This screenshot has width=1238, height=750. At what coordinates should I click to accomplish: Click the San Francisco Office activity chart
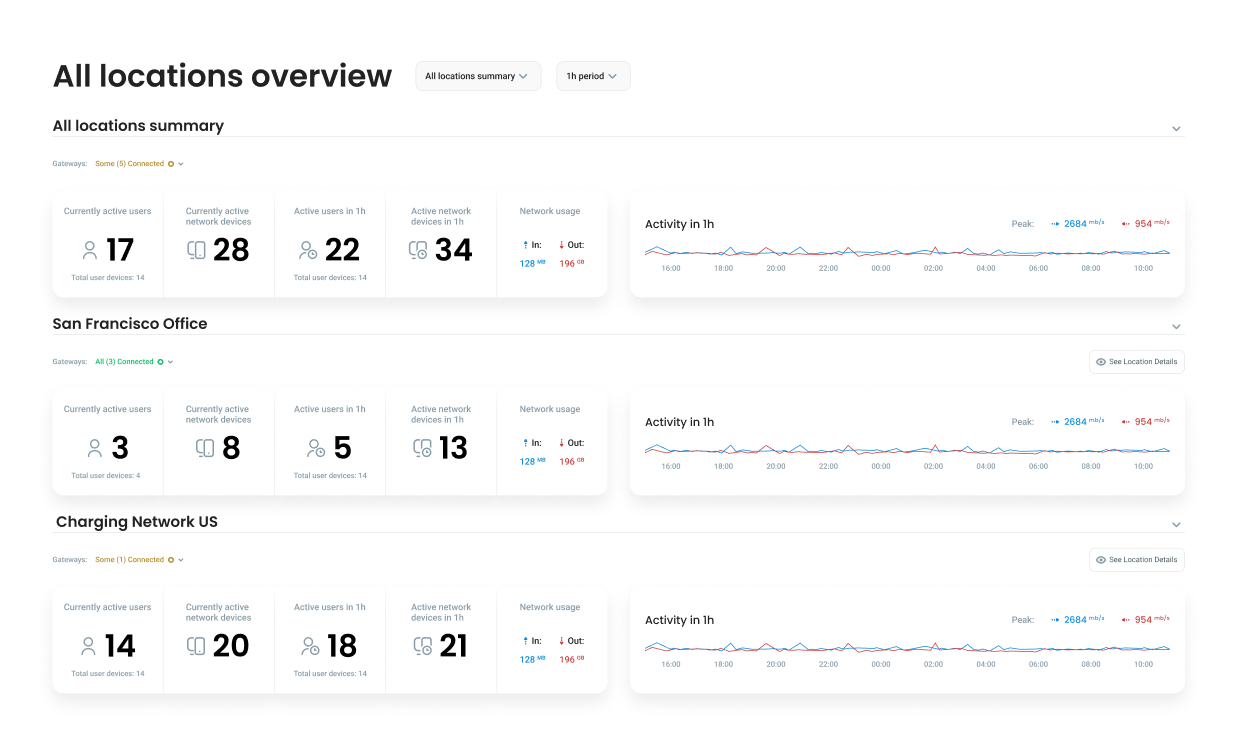tap(906, 450)
